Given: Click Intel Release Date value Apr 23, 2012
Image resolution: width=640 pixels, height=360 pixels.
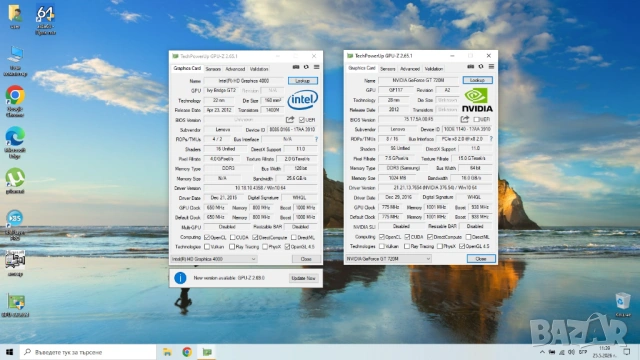Looking at the screenshot, I should coord(219,110).
